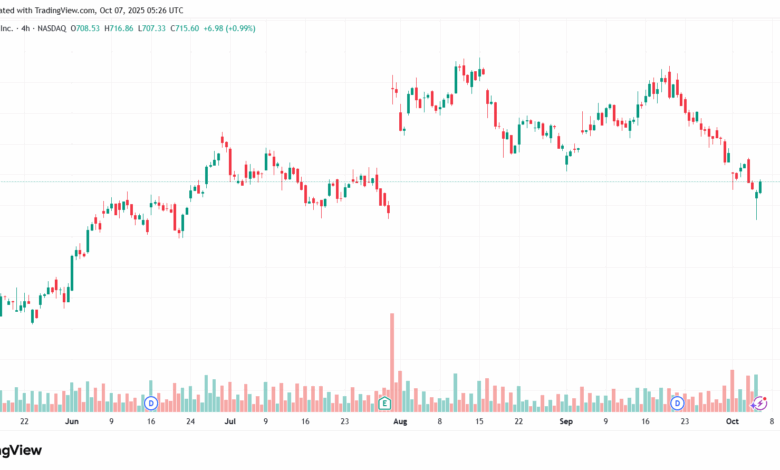780x470 pixels.
Task: Click the last green candle on the chart
Action: (x=761, y=186)
